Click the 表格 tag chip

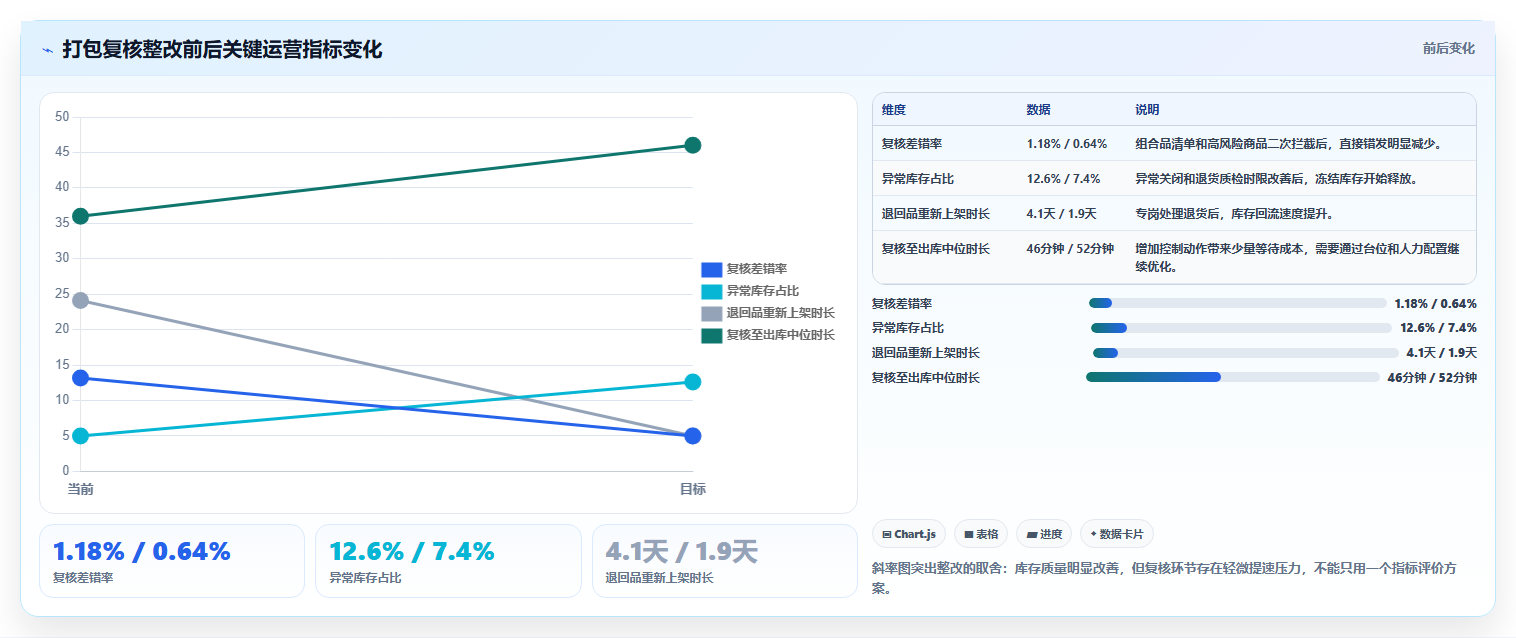click(x=981, y=534)
